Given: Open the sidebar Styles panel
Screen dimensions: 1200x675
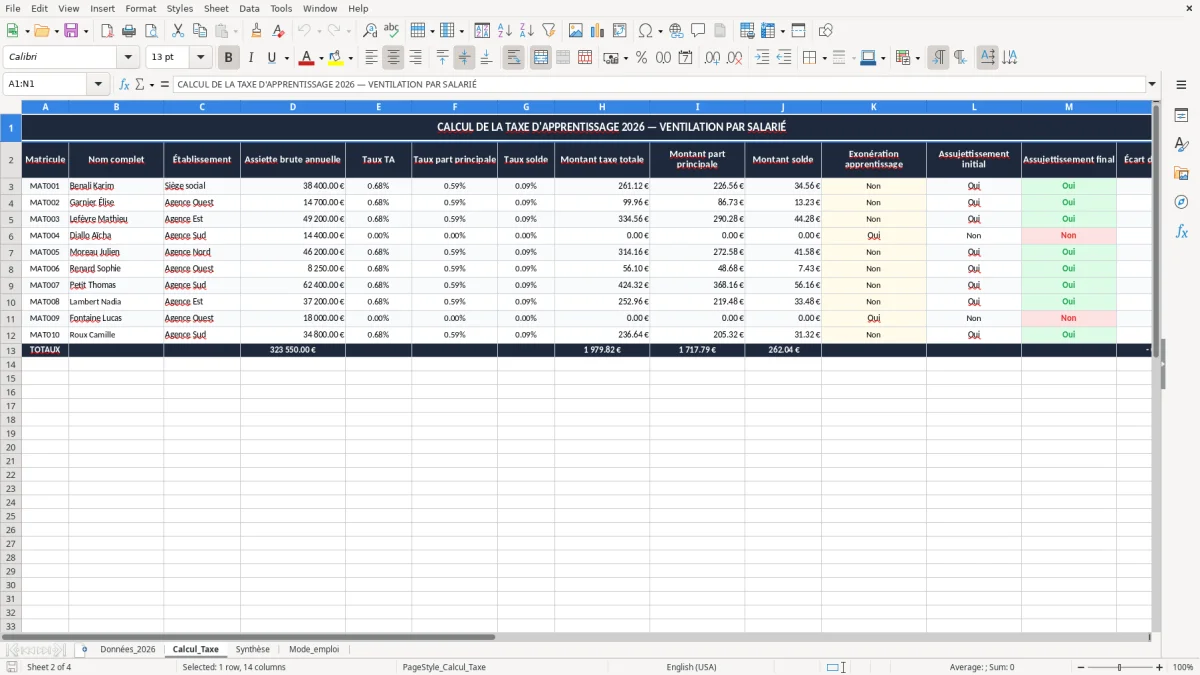Looking at the screenshot, I should click(x=1181, y=145).
